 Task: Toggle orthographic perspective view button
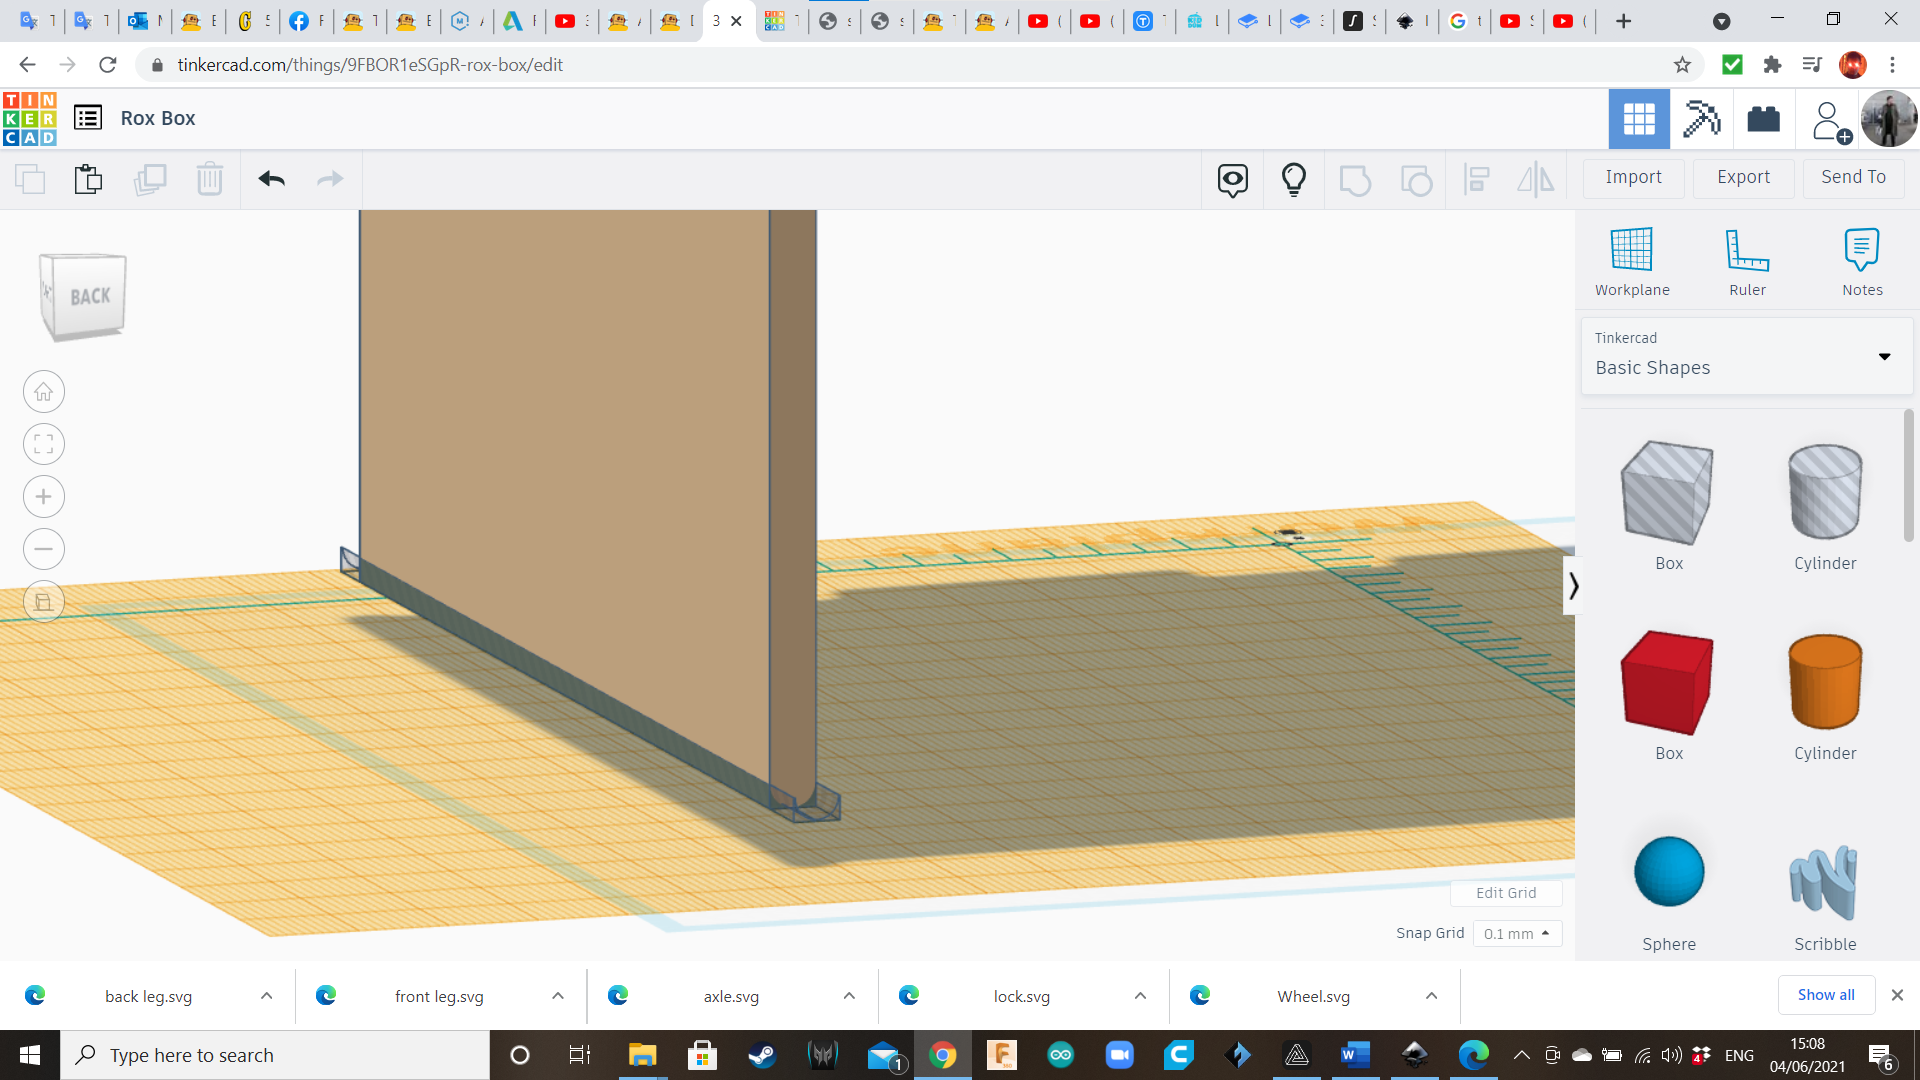click(44, 602)
